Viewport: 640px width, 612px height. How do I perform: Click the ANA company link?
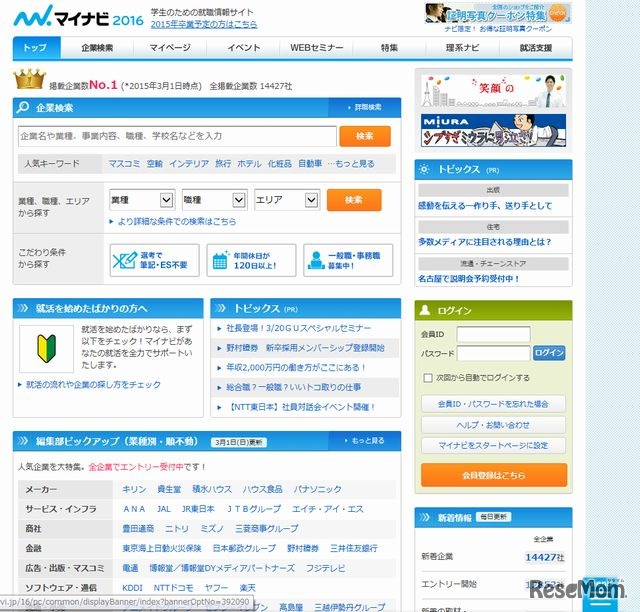coord(134,509)
